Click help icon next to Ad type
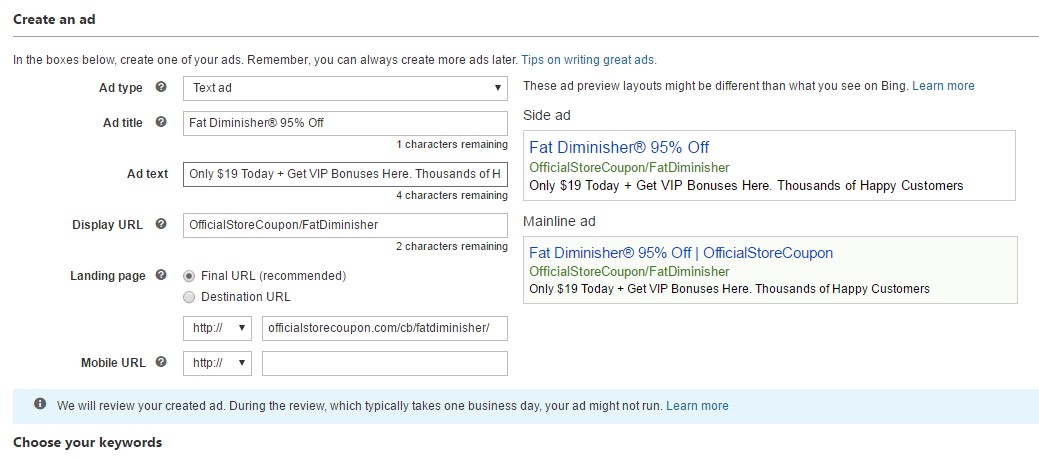1039x459 pixels. 160,87
